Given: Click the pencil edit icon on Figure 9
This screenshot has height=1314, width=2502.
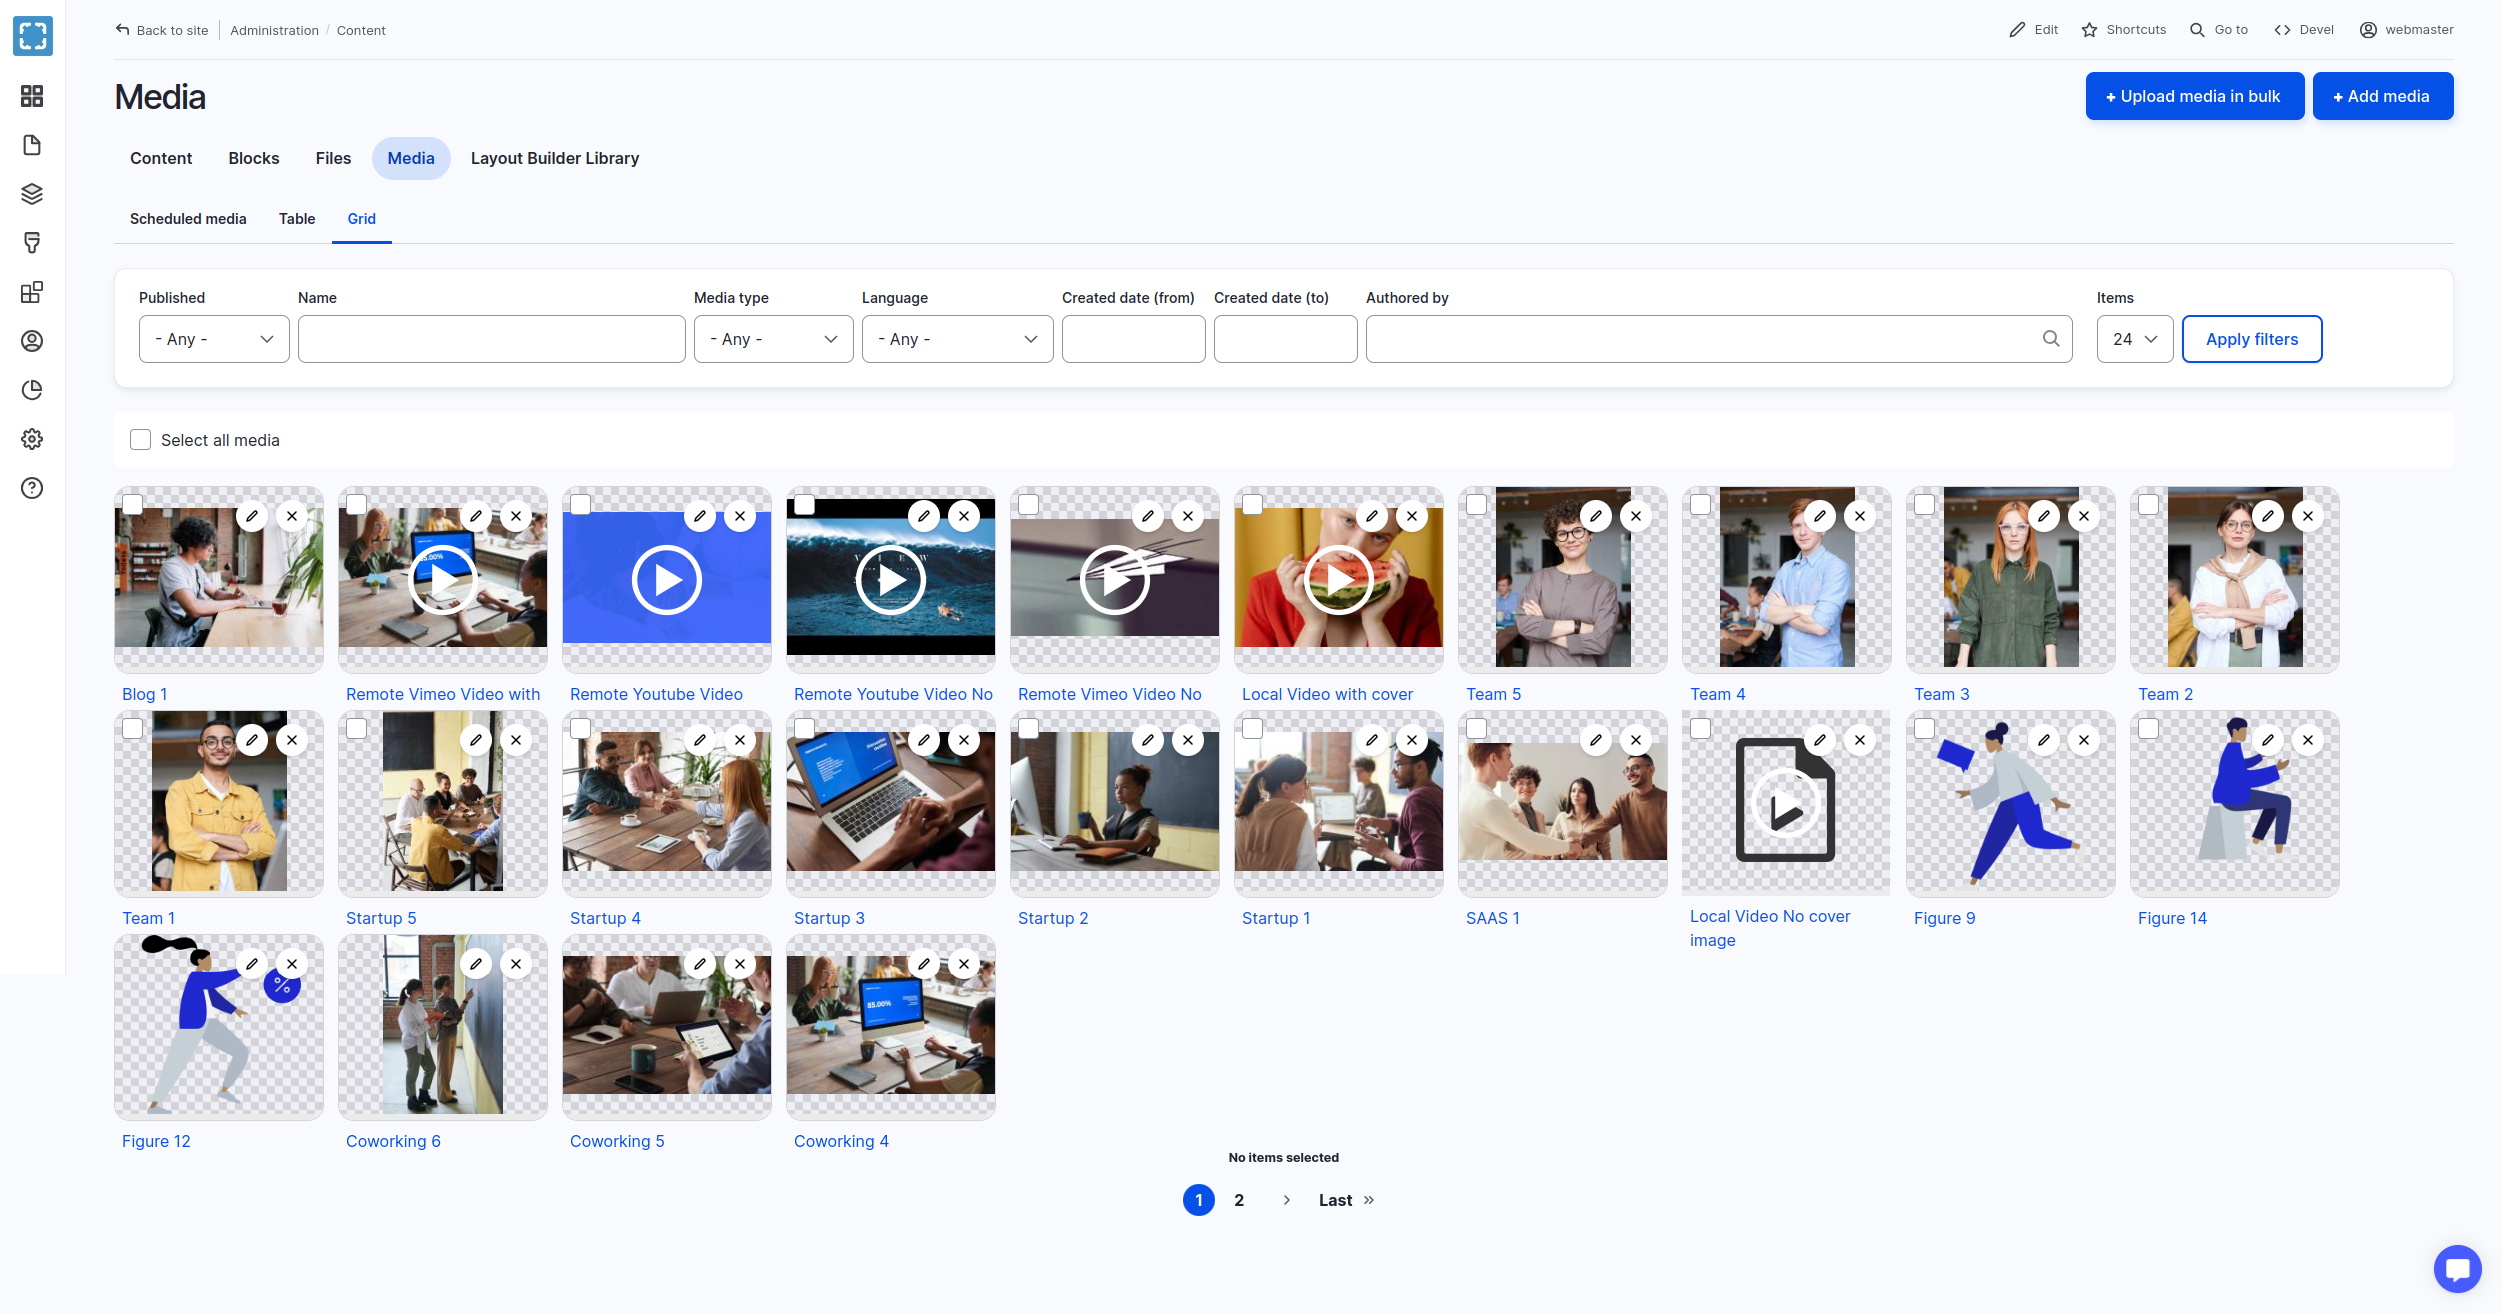Looking at the screenshot, I should pos(2044,740).
